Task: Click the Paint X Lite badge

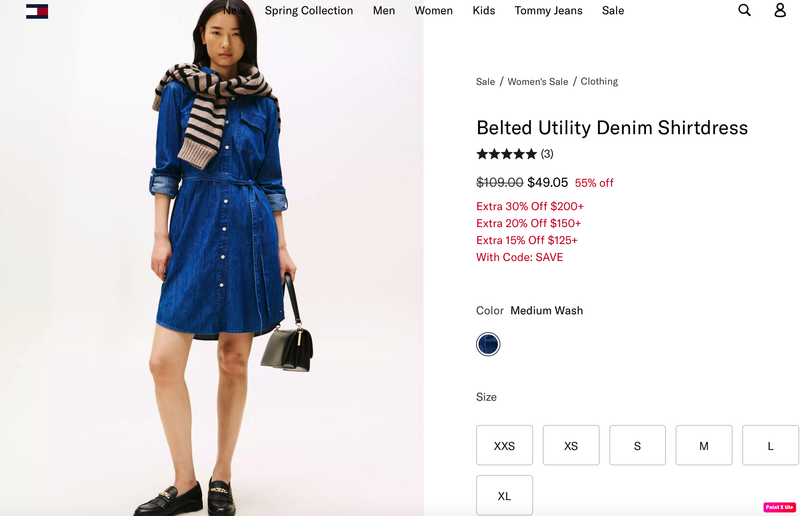Action: [x=779, y=507]
